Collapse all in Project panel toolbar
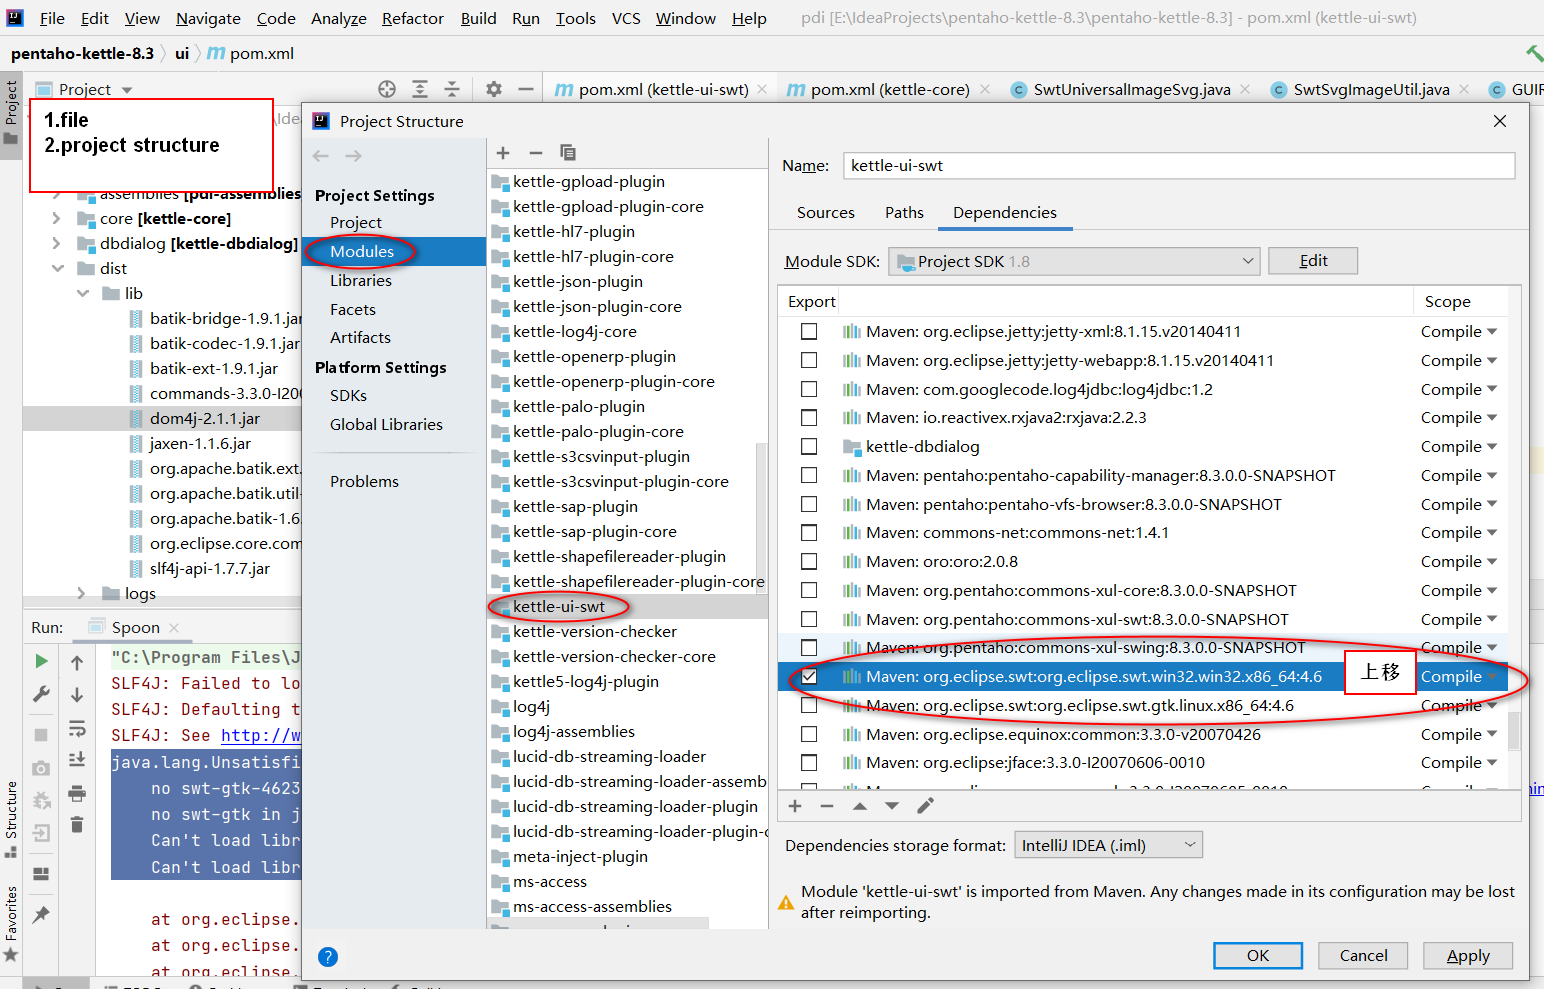 click(x=452, y=89)
